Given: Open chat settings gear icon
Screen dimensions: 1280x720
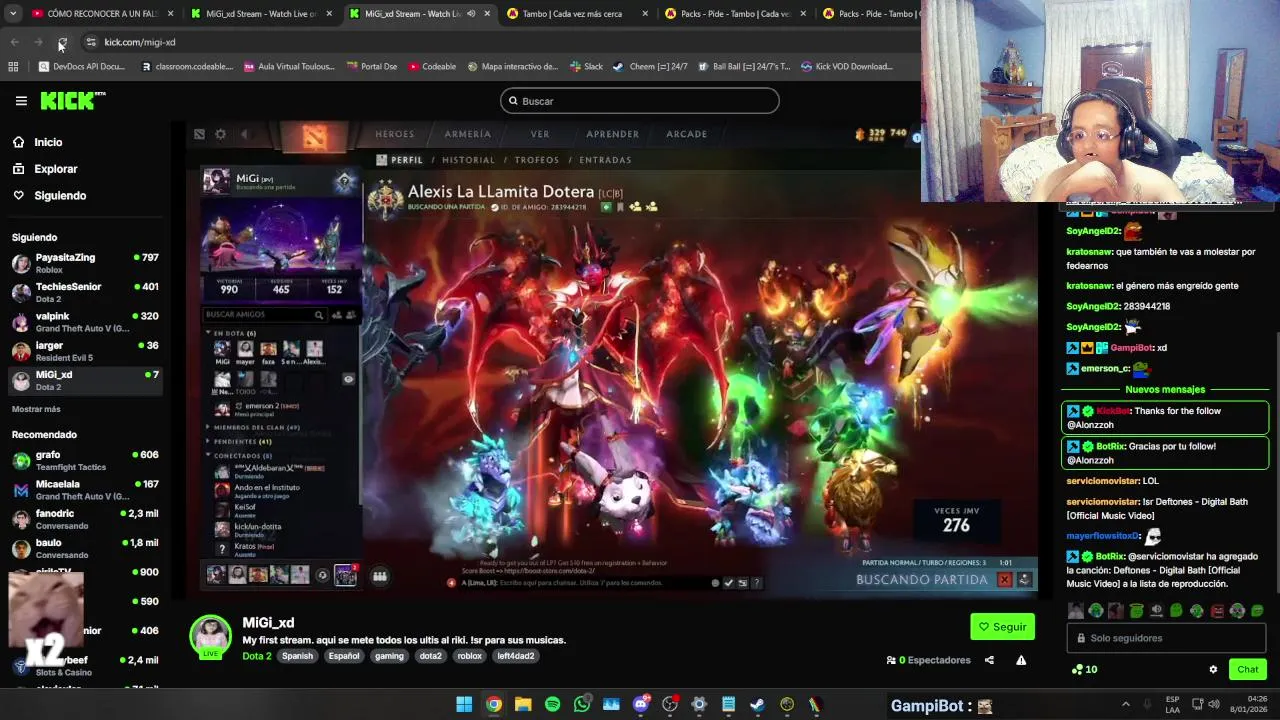Looking at the screenshot, I should (x=1213, y=670).
